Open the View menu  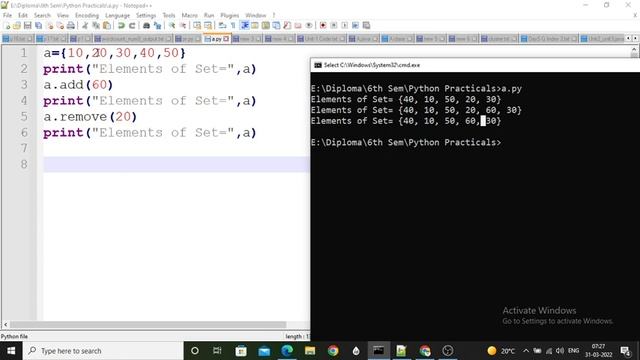pos(62,15)
